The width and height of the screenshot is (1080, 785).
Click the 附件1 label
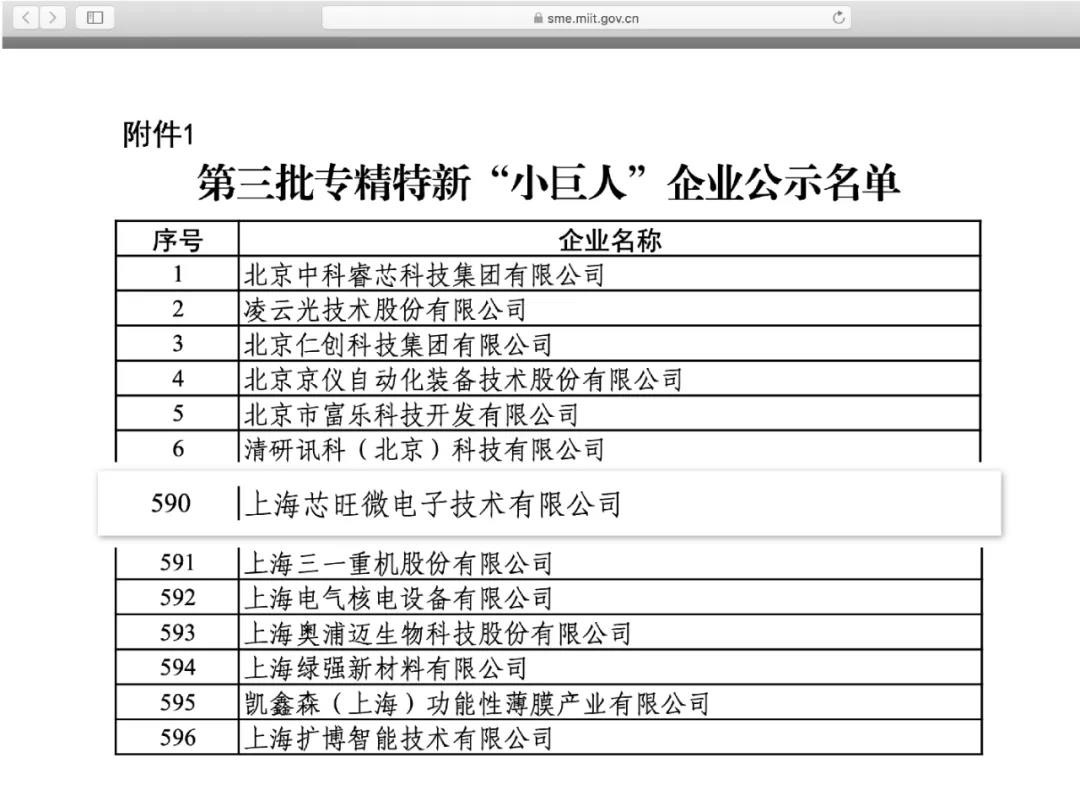pos(158,134)
